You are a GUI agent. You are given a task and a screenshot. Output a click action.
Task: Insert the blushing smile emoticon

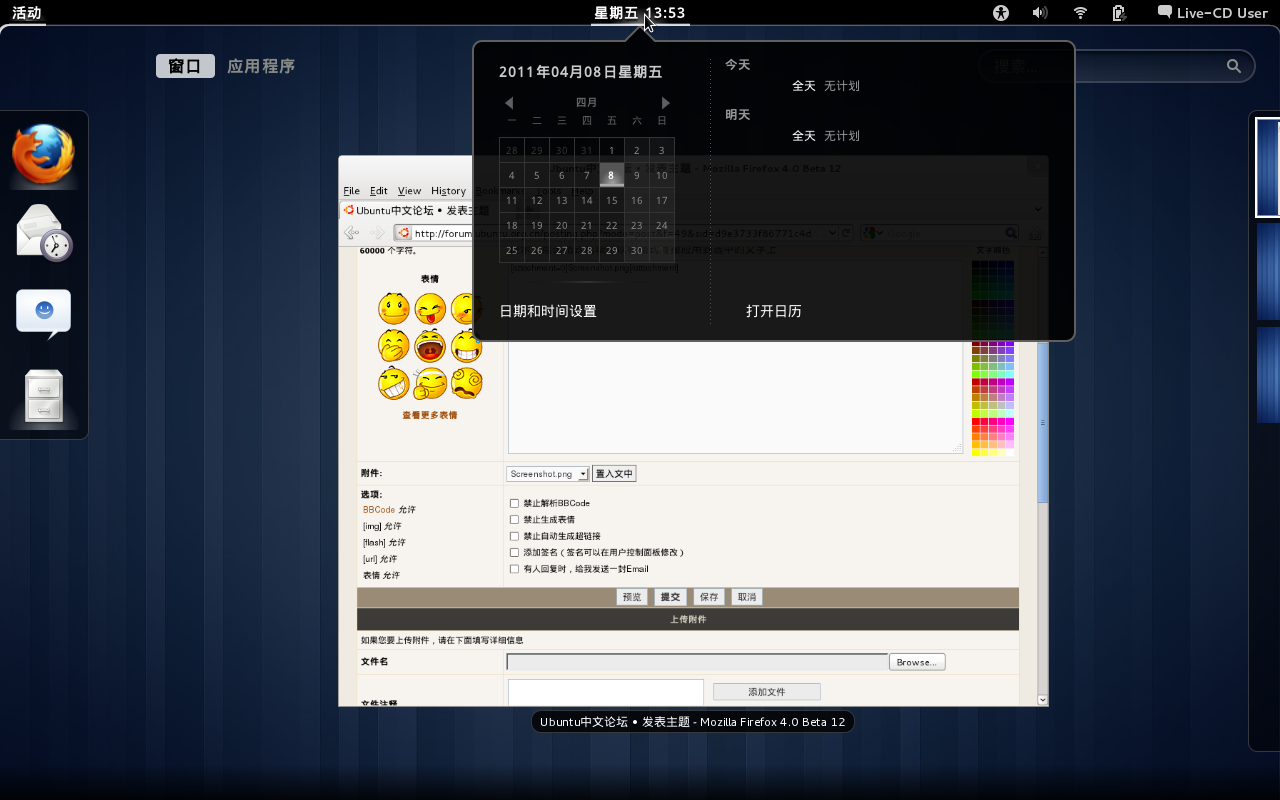pos(394,309)
